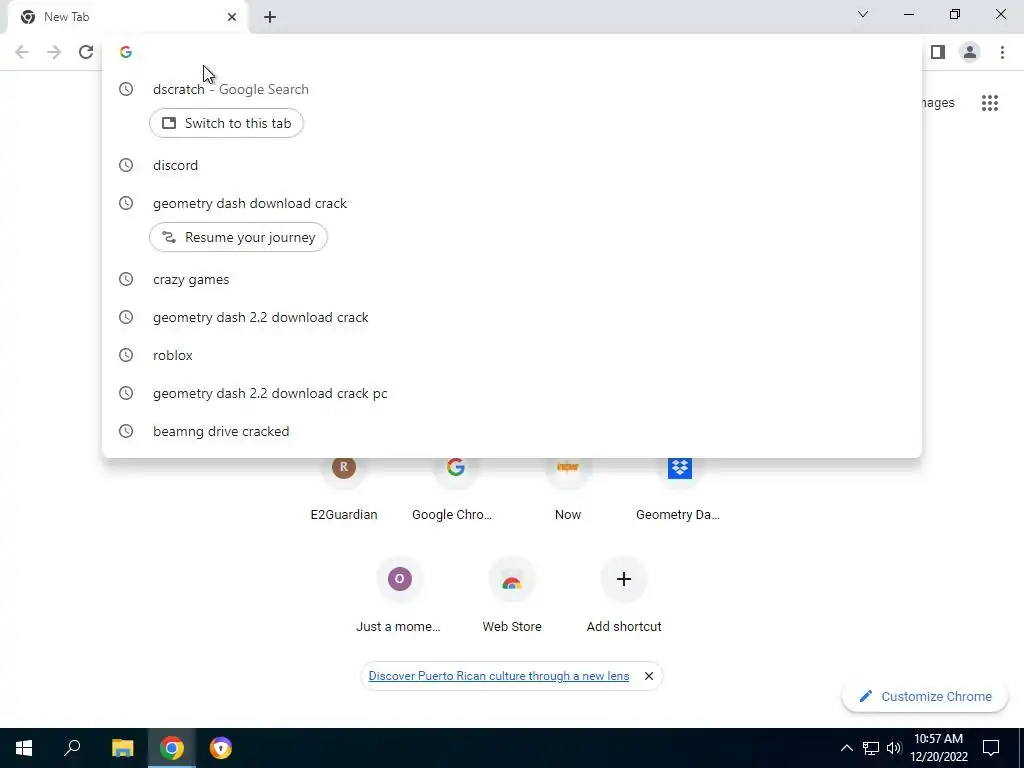The height and width of the screenshot is (768, 1024).
Task: Click the clock icon beside 'crazy games'
Action: 126,280
